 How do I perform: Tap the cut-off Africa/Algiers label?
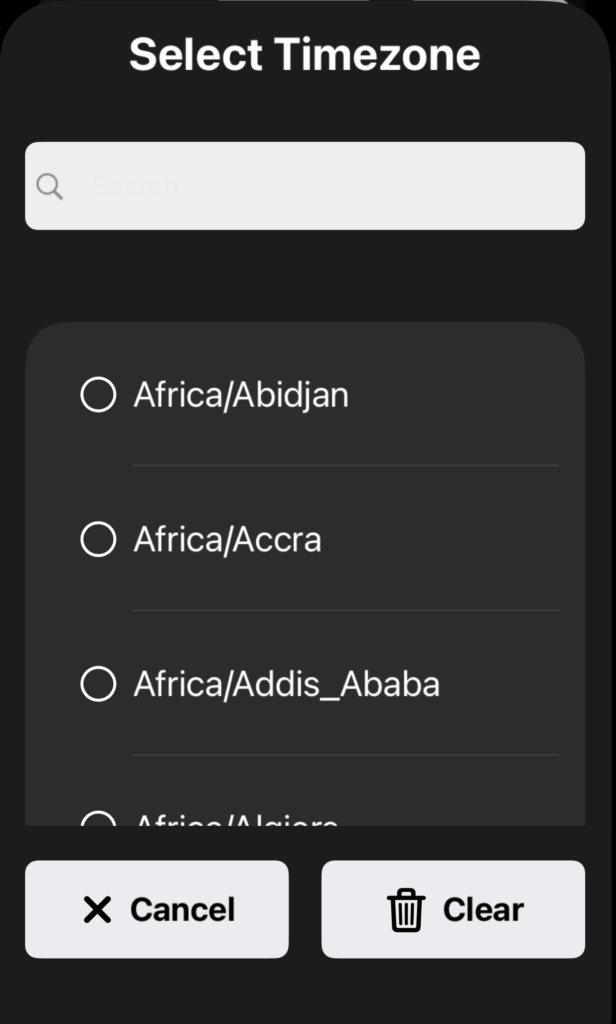tap(236, 821)
